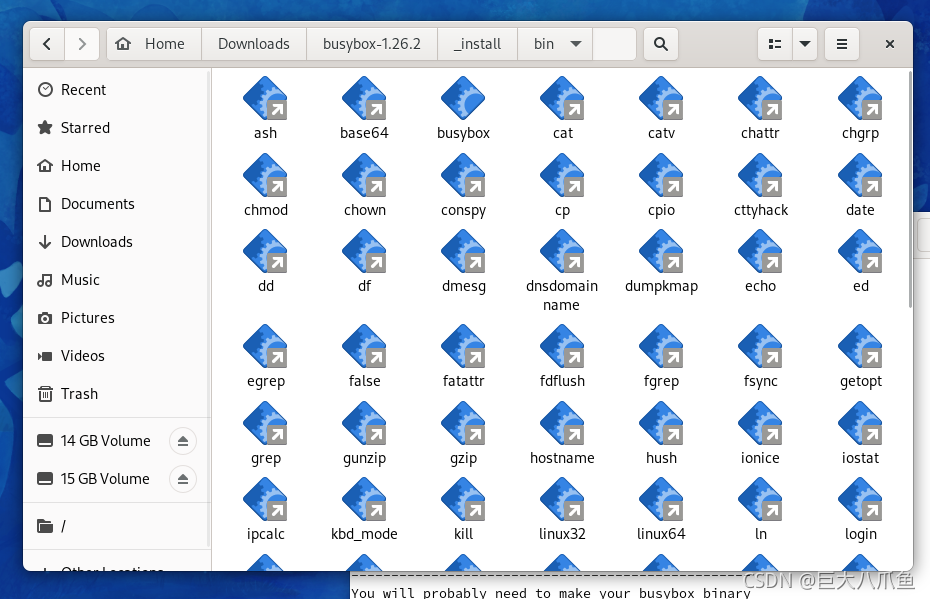Open Music in the sidebar

click(x=117, y=279)
